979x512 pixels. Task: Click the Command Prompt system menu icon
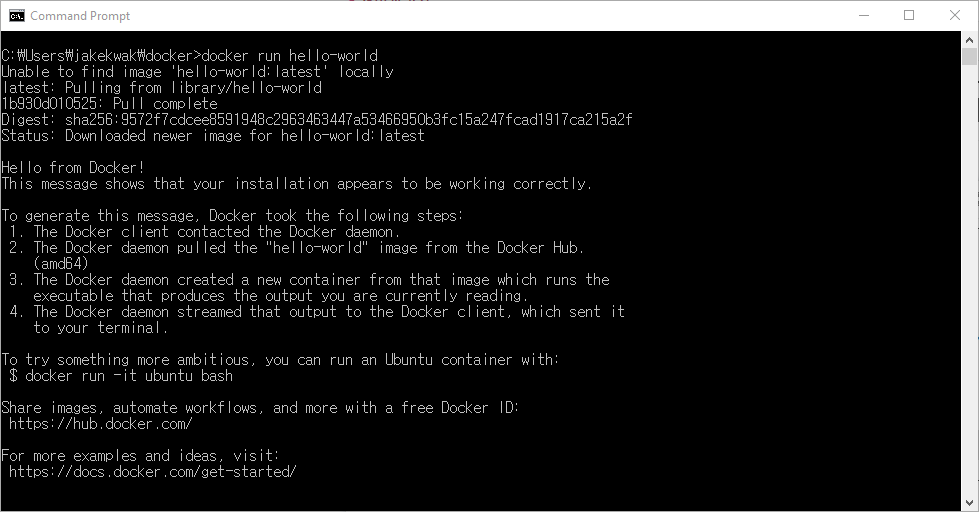pyautogui.click(x=17, y=15)
